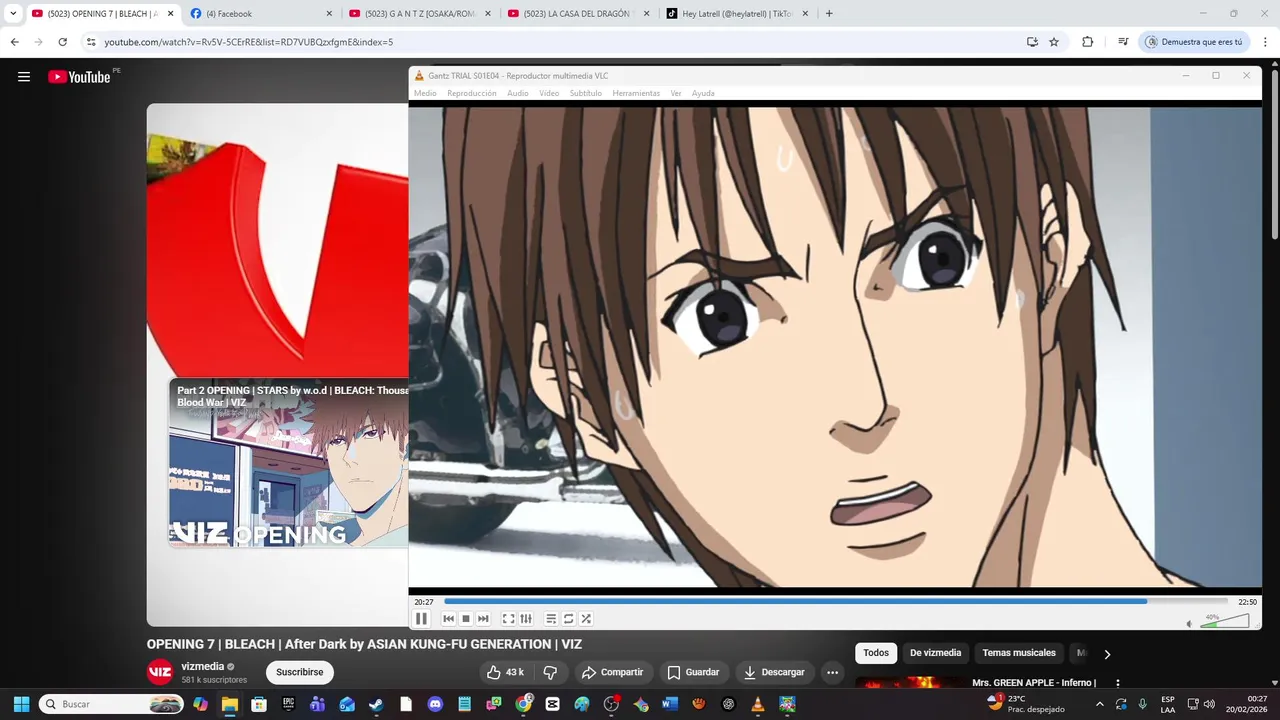The height and width of the screenshot is (720, 1280).
Task: Select the De vizmedia filter chip
Action: (935, 653)
